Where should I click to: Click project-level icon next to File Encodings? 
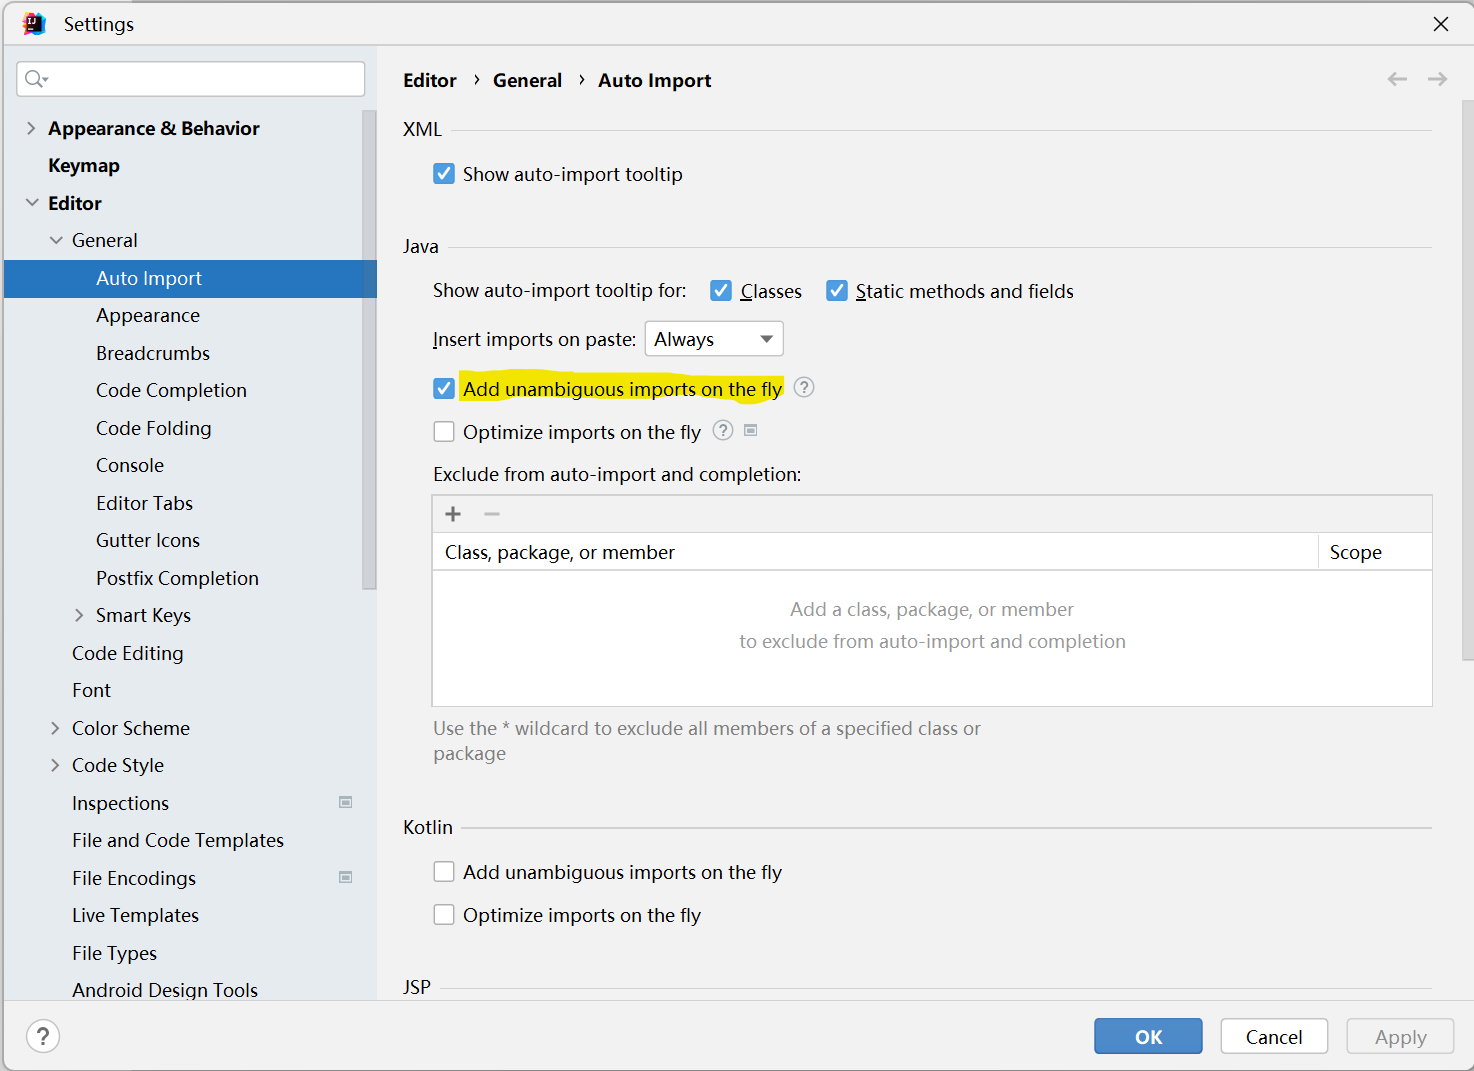coord(346,877)
